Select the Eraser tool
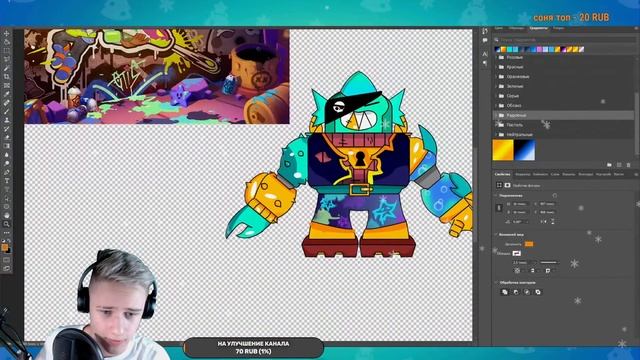The height and width of the screenshot is (360, 640). (x=7, y=137)
